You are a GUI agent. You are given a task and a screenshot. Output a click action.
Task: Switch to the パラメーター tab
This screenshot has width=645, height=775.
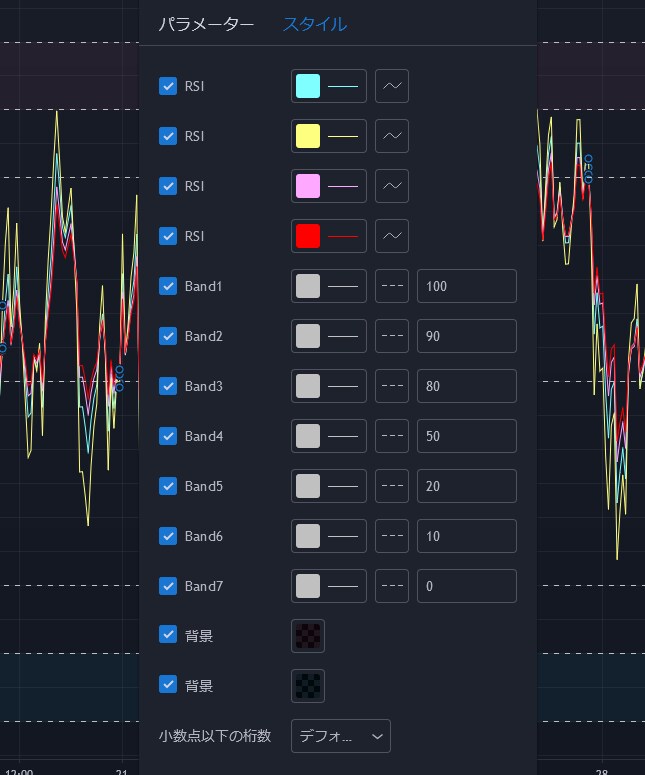pos(206,24)
